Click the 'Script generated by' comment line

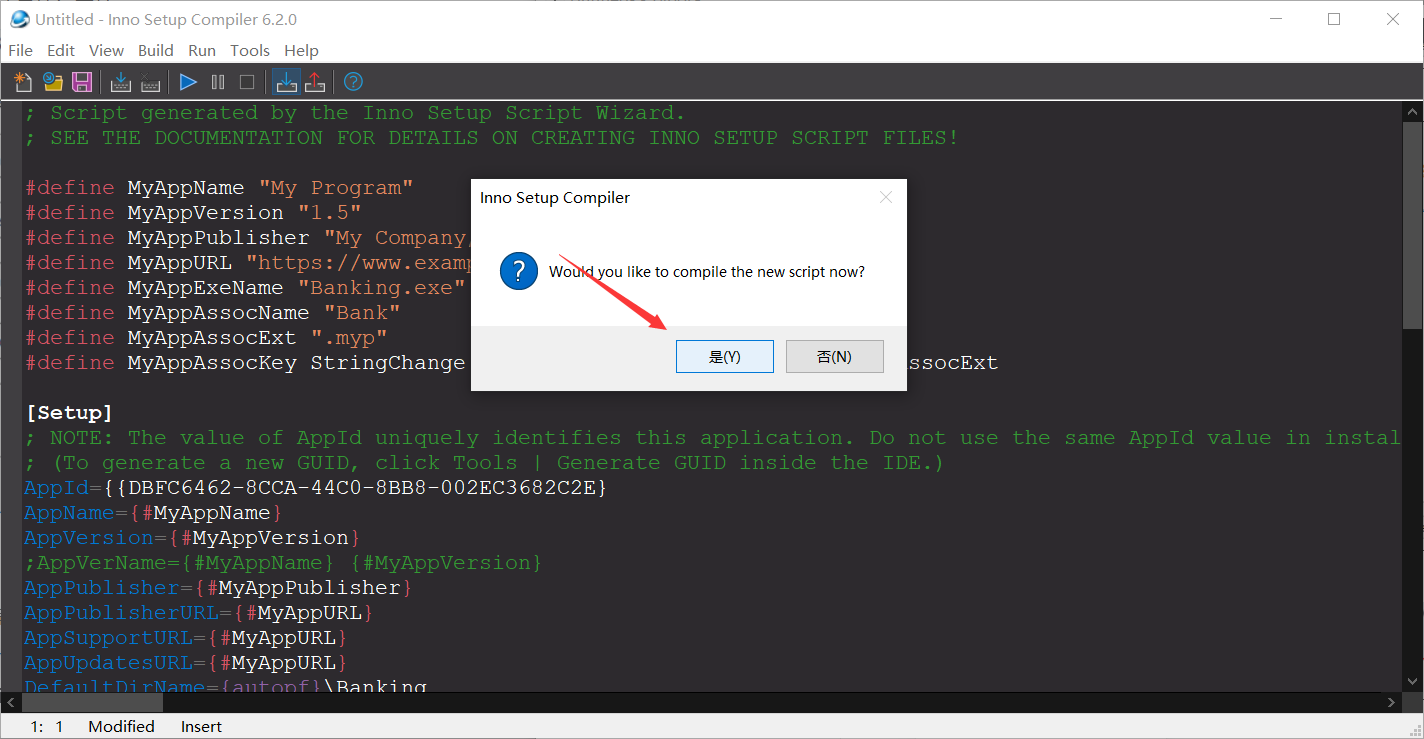[x=355, y=113]
